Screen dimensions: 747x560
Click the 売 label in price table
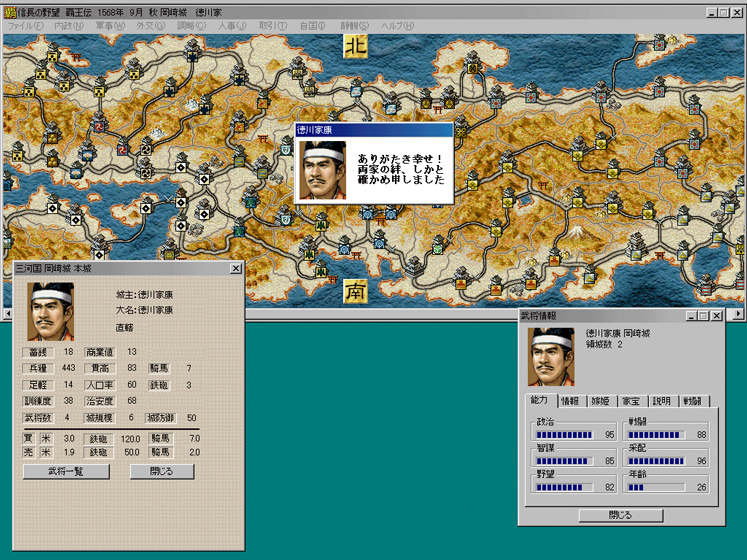[x=29, y=452]
